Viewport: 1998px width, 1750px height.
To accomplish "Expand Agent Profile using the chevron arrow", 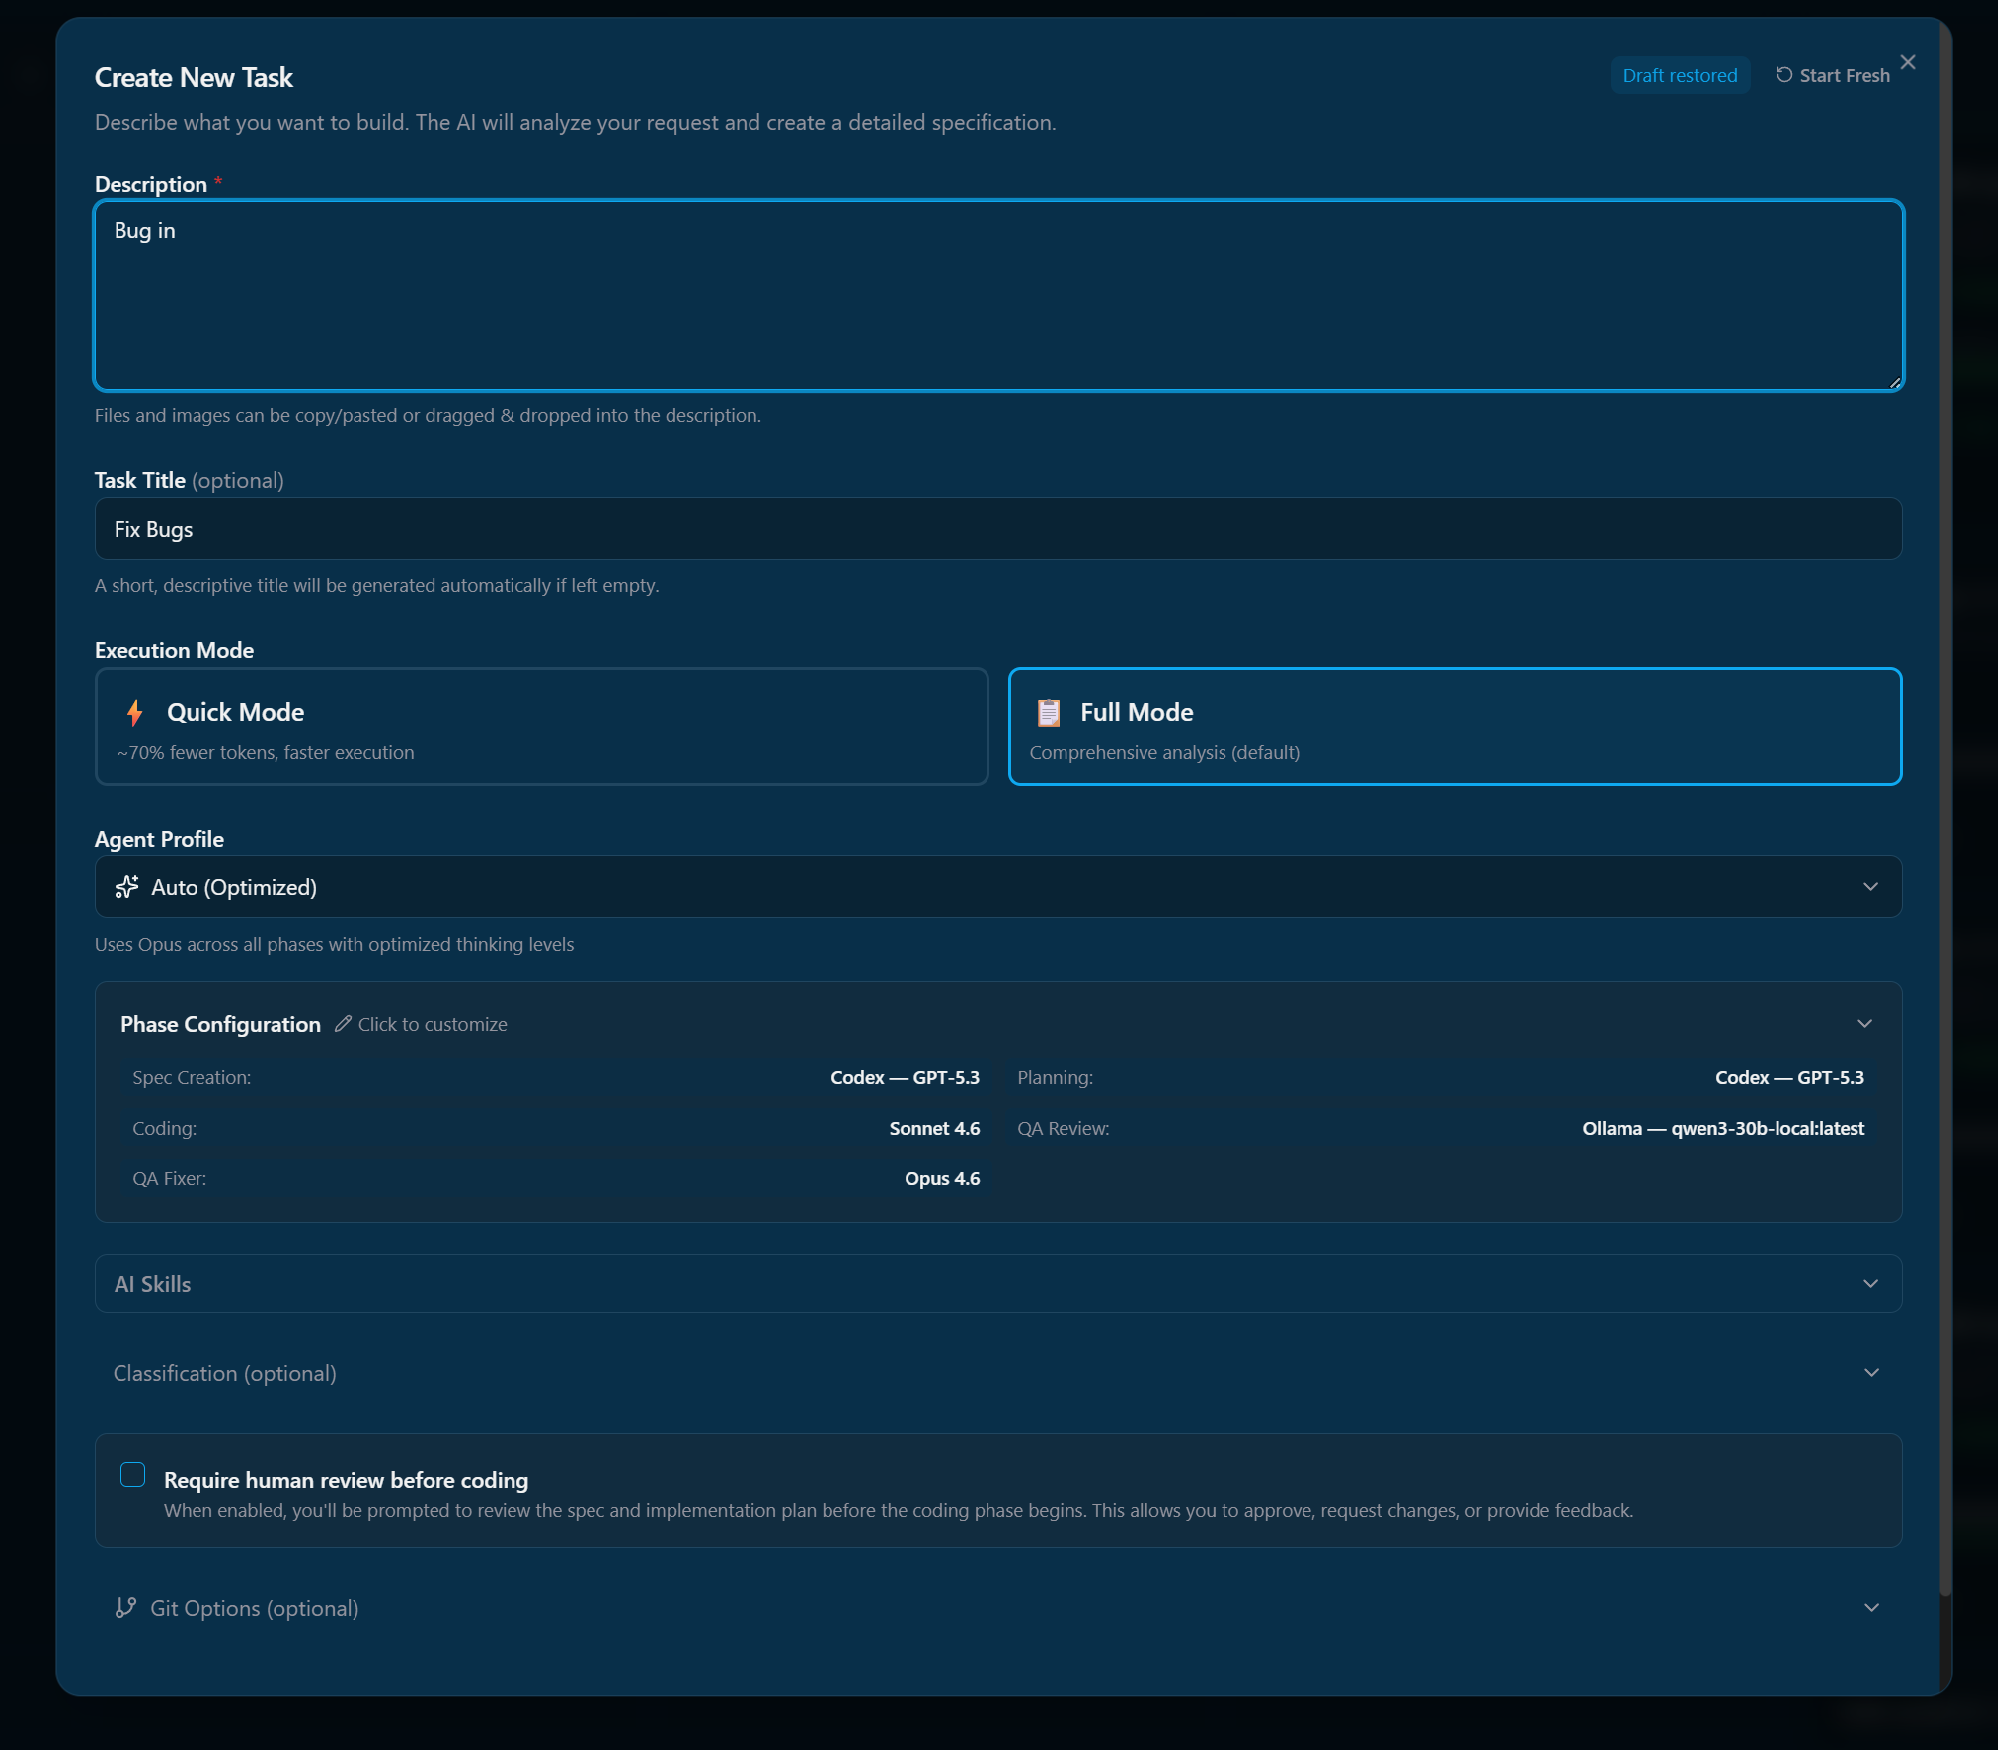I will pyautogui.click(x=1870, y=887).
